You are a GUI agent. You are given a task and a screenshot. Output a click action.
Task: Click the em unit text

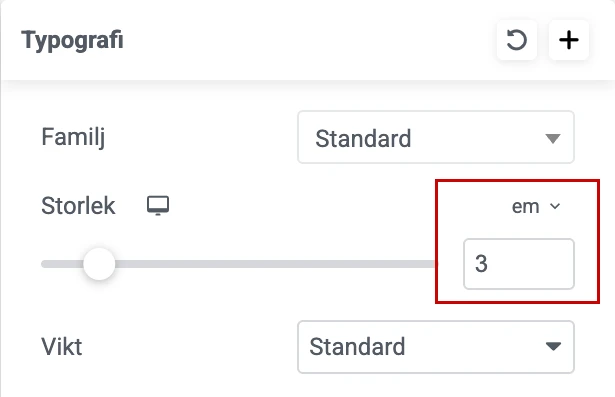(x=526, y=207)
